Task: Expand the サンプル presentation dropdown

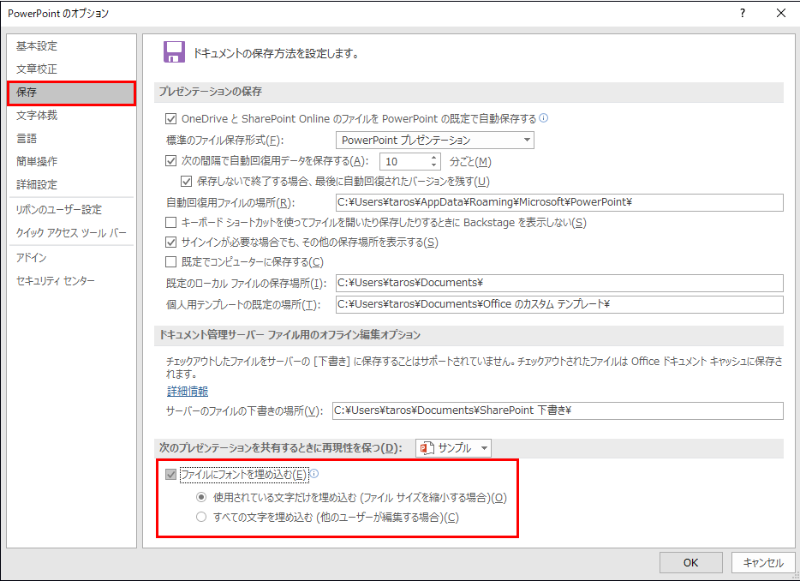Action: (x=485, y=448)
